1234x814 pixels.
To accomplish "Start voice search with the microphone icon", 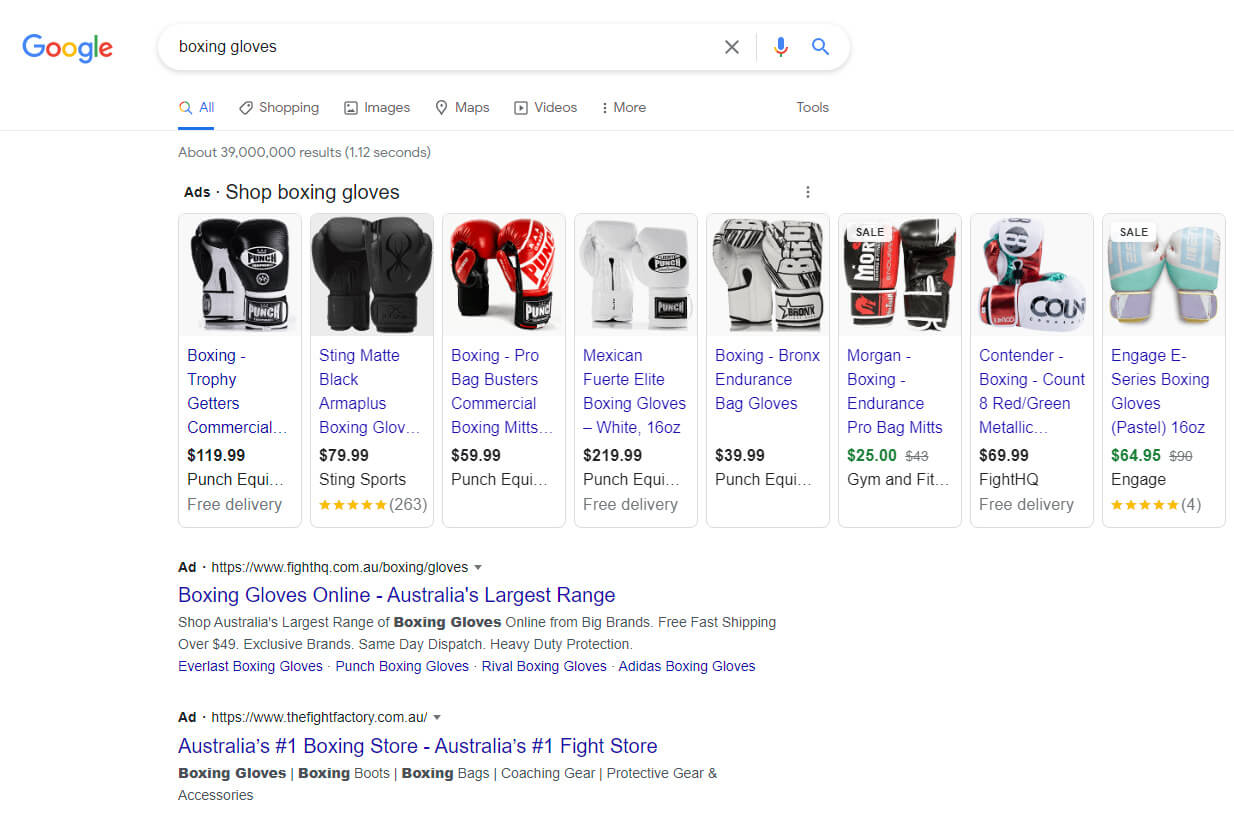I will pyautogui.click(x=781, y=47).
